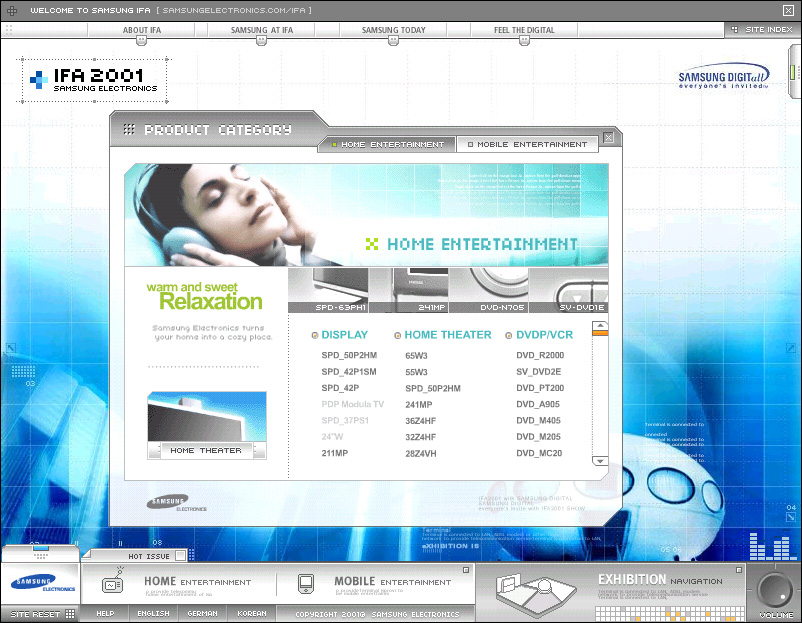The width and height of the screenshot is (802, 623).
Task: Select the SV-DVD1E product thumbnail
Action: point(568,290)
